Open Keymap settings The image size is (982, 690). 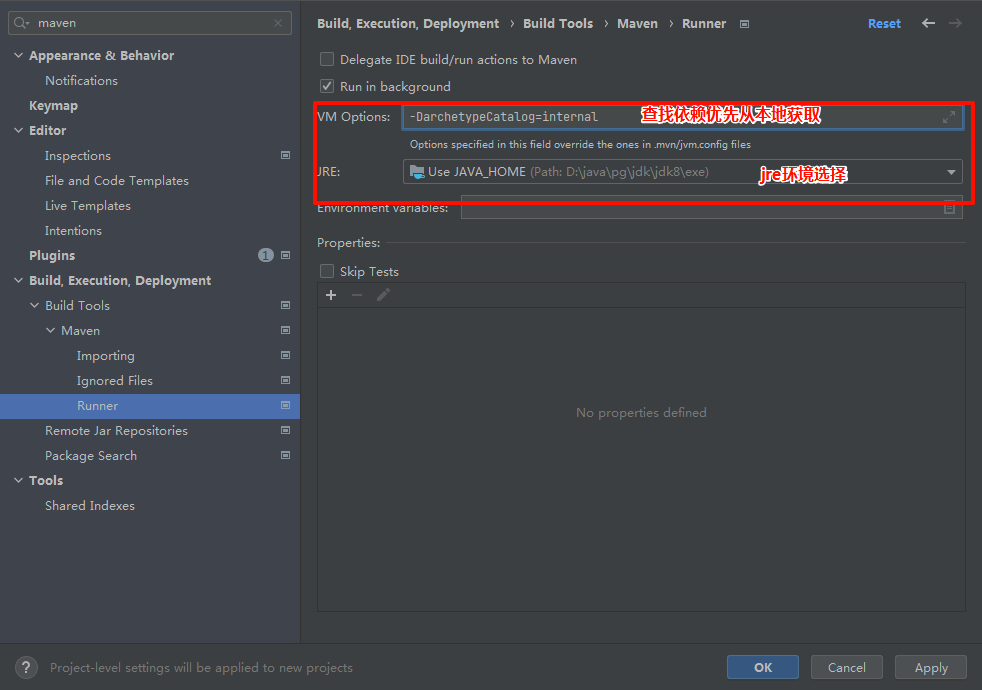[53, 106]
